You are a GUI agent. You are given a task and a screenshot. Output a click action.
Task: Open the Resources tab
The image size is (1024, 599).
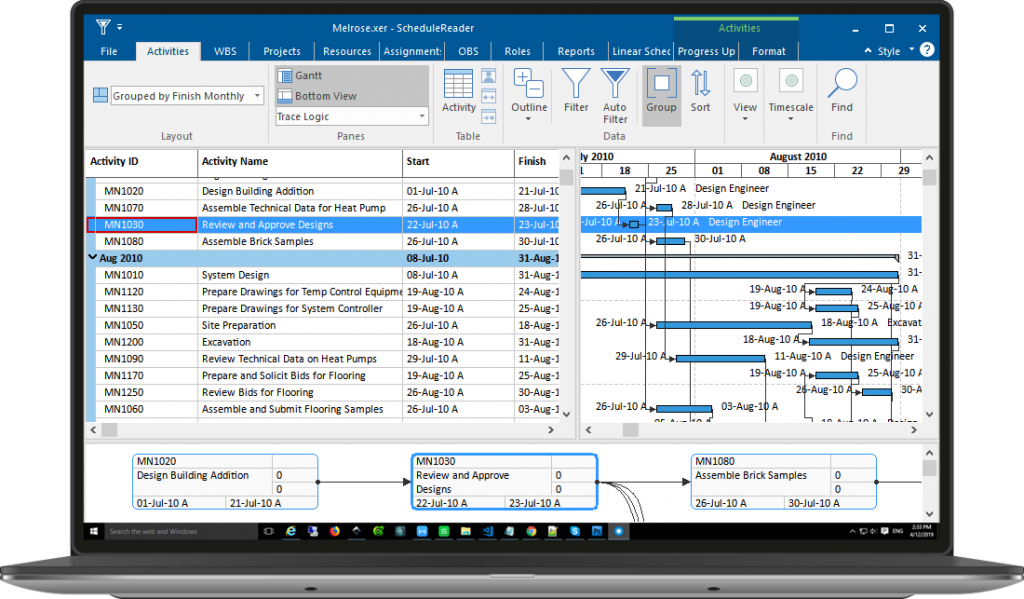point(347,51)
